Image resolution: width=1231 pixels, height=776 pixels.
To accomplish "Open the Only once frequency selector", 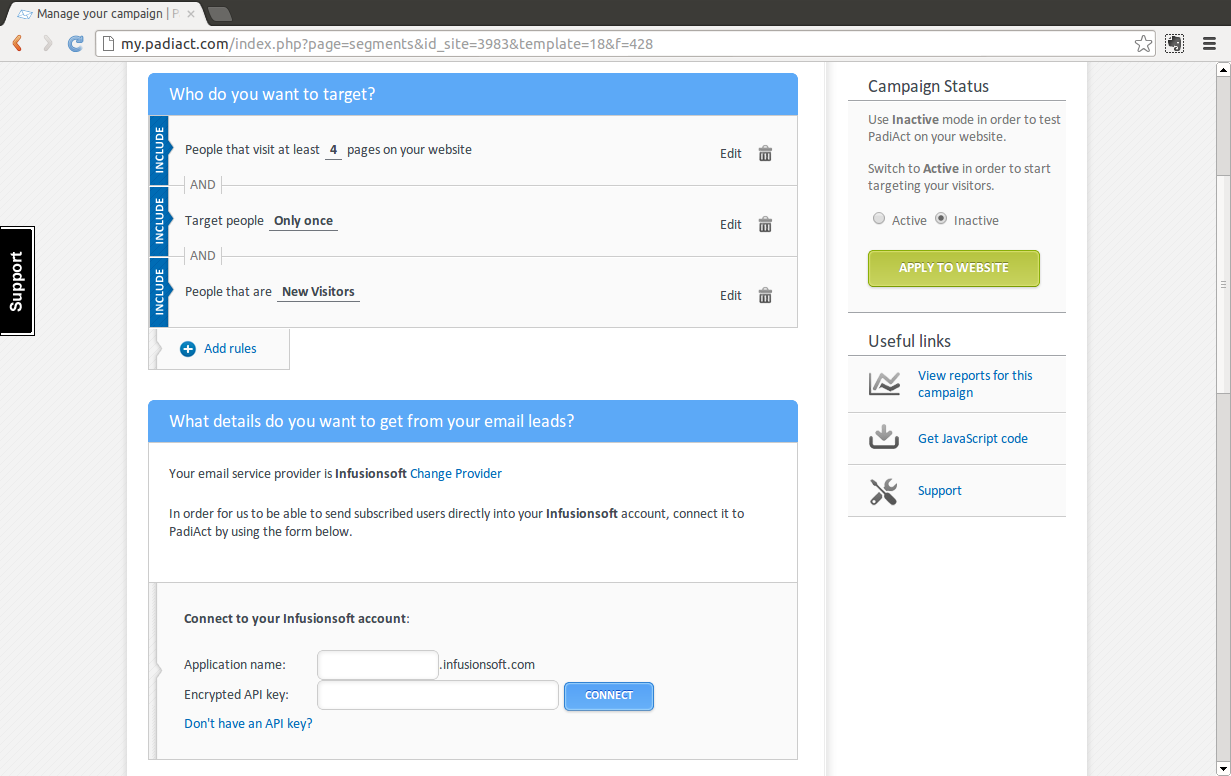I will (x=303, y=221).
